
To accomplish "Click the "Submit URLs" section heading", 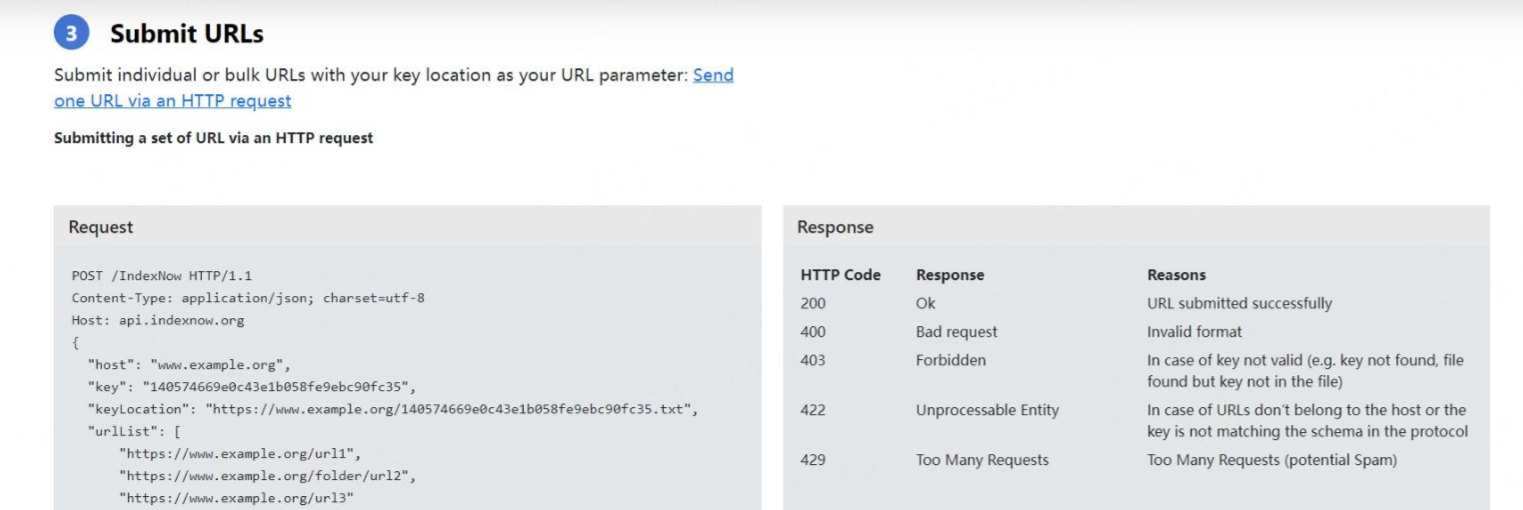I will (186, 34).
